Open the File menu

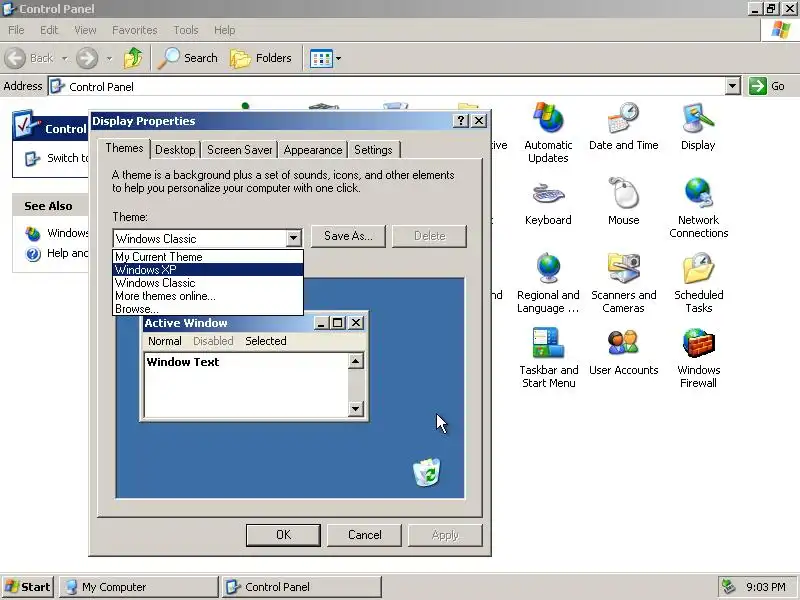(x=16, y=30)
